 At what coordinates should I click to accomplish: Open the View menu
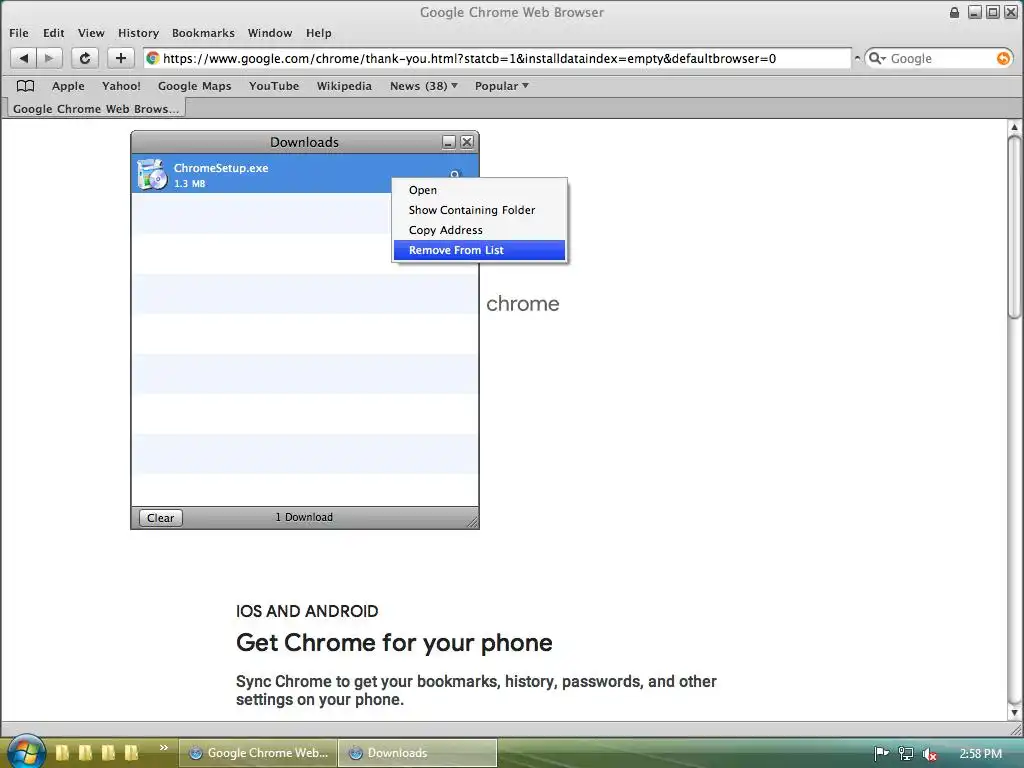[x=91, y=33]
